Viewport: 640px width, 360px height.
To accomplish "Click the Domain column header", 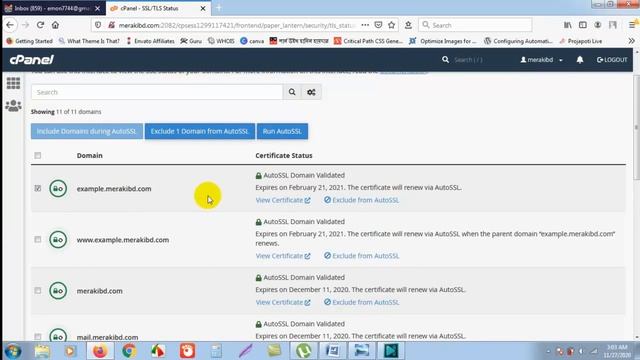I will (x=89, y=156).
